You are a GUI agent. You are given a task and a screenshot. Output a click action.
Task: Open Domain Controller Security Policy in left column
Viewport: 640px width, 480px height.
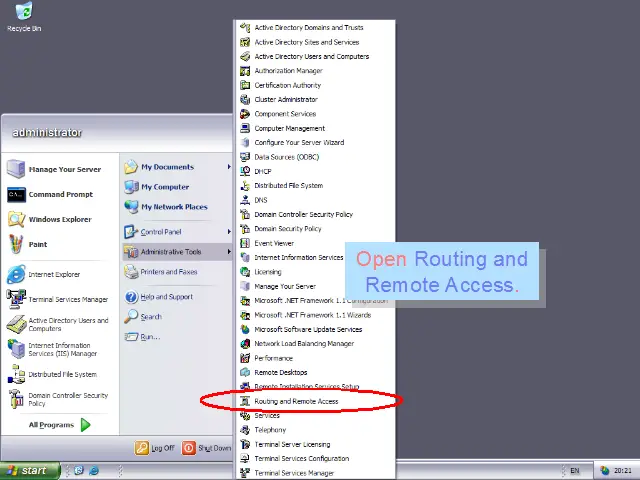pos(59,399)
